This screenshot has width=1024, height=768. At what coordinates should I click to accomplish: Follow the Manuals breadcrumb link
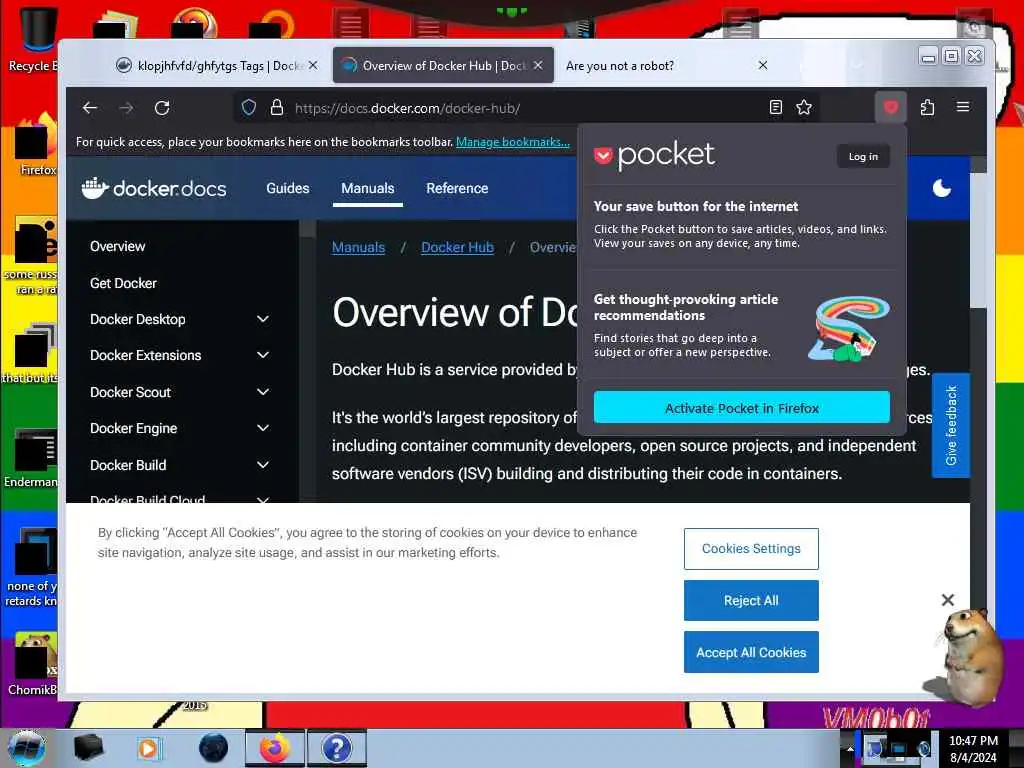tap(359, 248)
